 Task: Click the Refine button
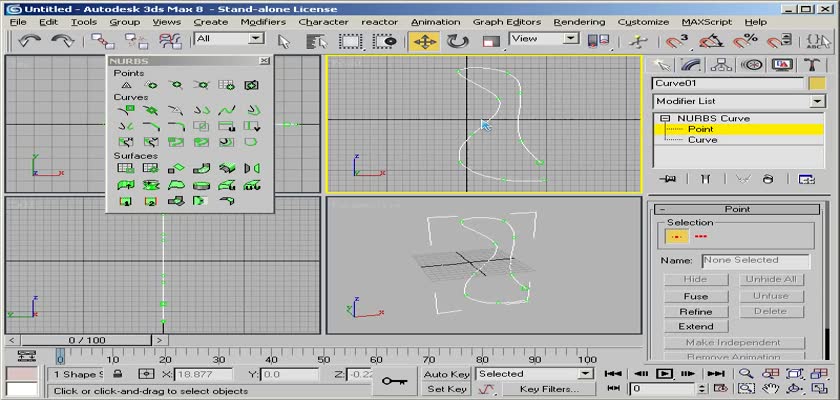696,312
